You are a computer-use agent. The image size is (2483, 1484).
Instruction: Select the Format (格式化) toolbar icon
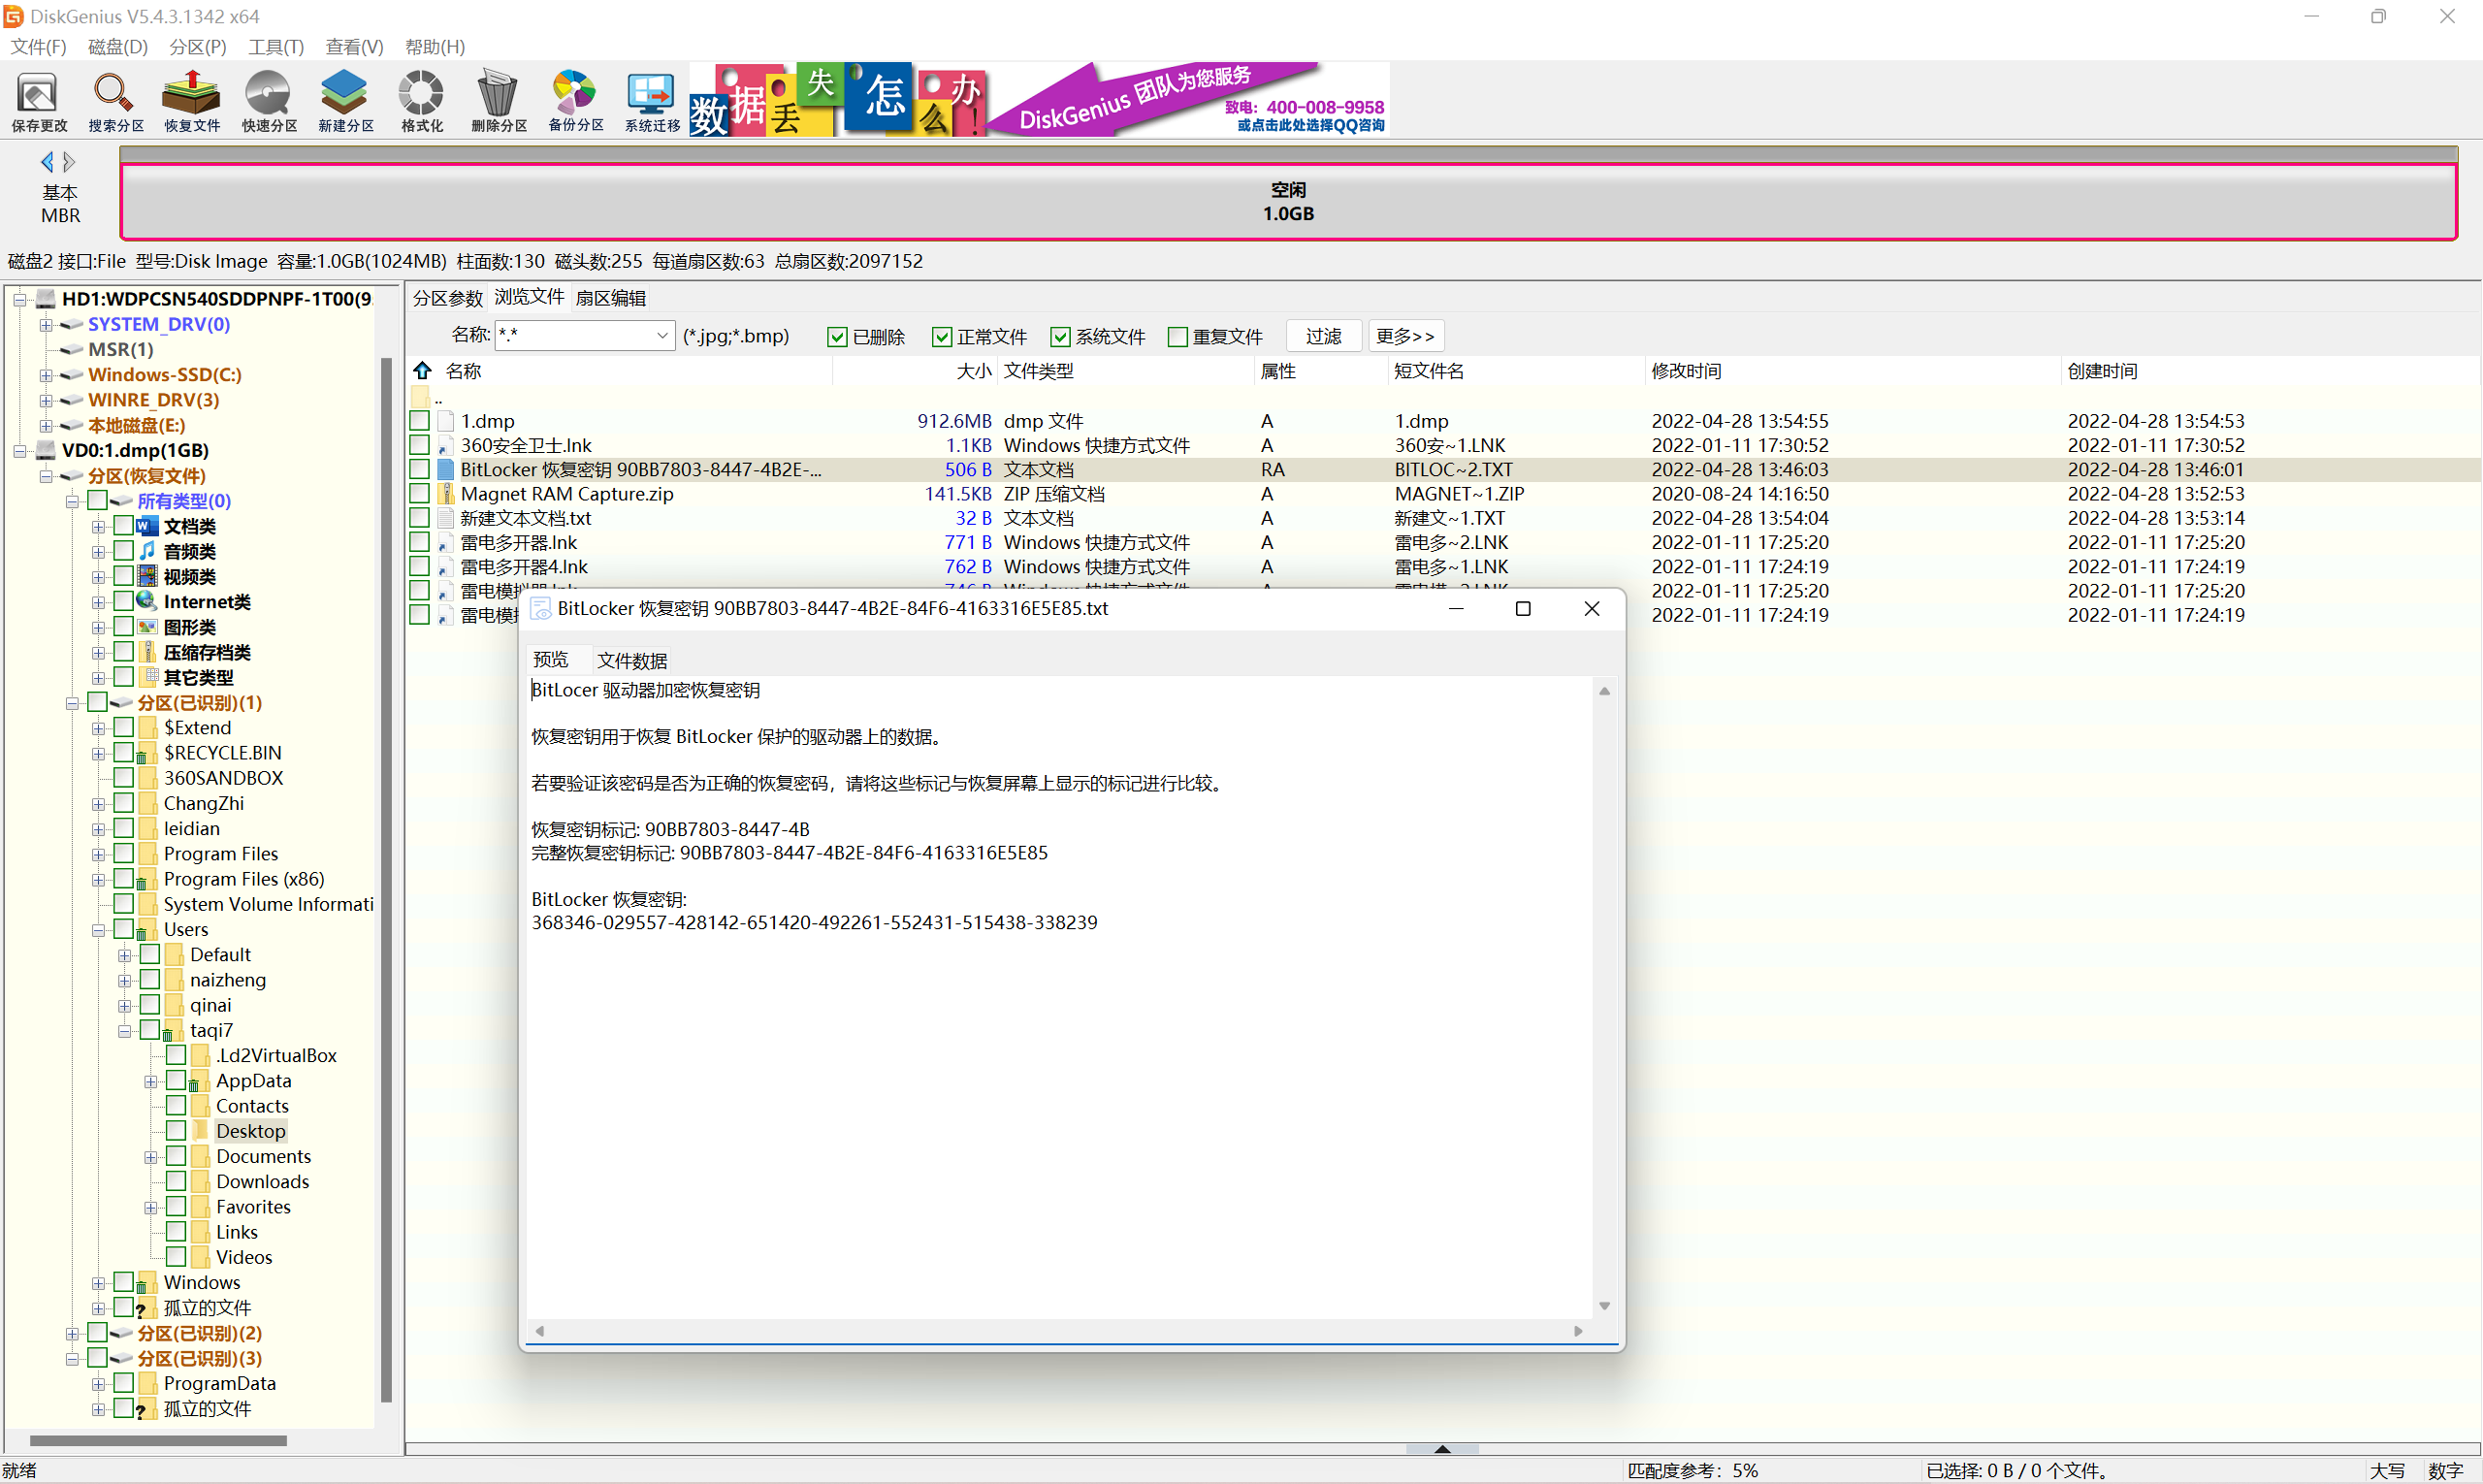click(x=422, y=102)
